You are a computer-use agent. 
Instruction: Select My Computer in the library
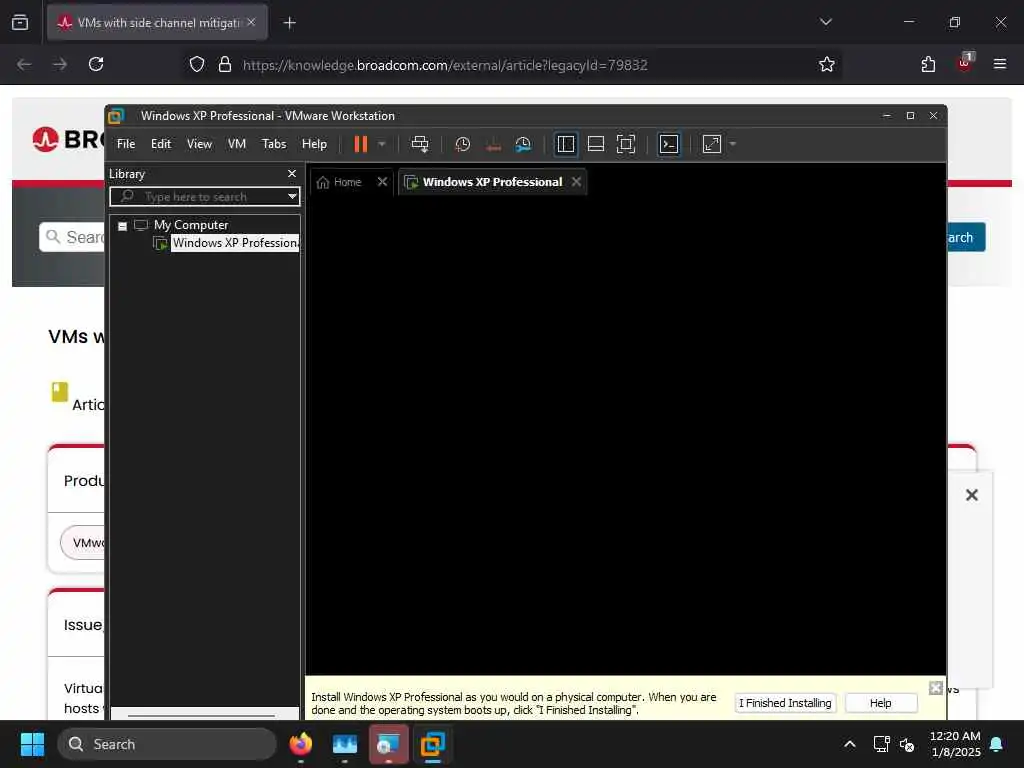(x=191, y=225)
